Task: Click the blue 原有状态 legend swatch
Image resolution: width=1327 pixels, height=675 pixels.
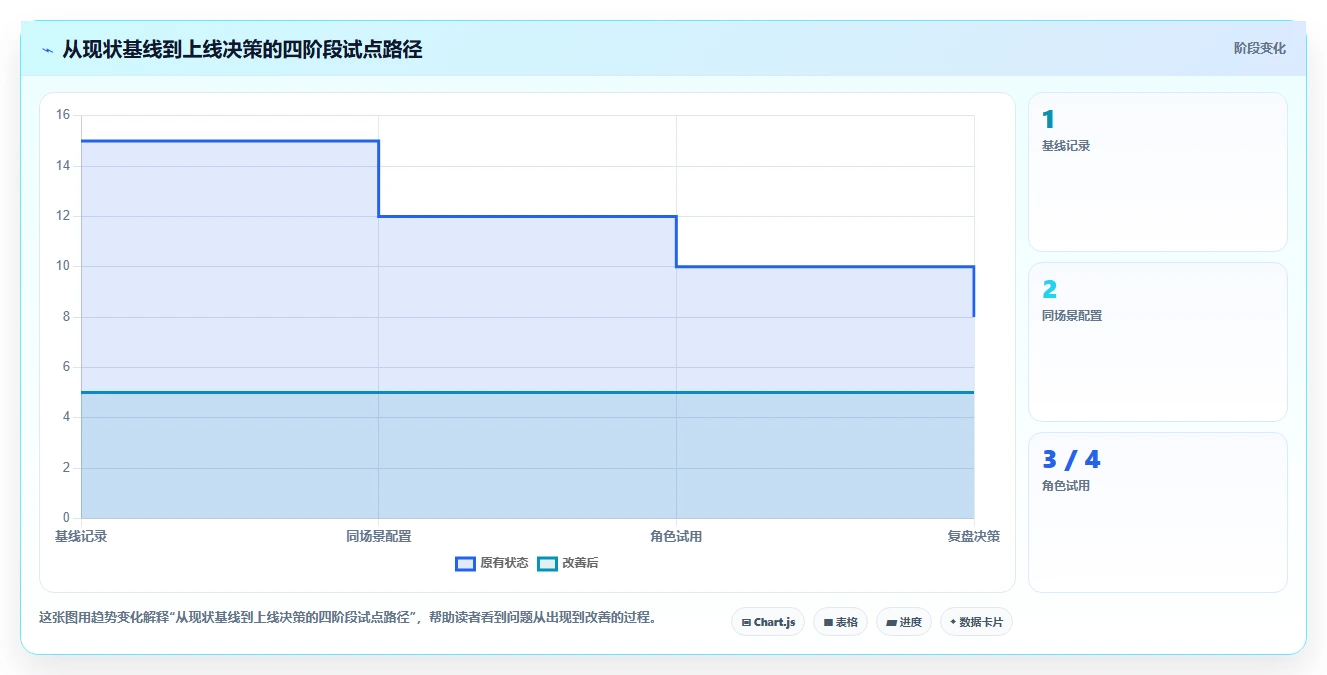Action: [x=465, y=564]
